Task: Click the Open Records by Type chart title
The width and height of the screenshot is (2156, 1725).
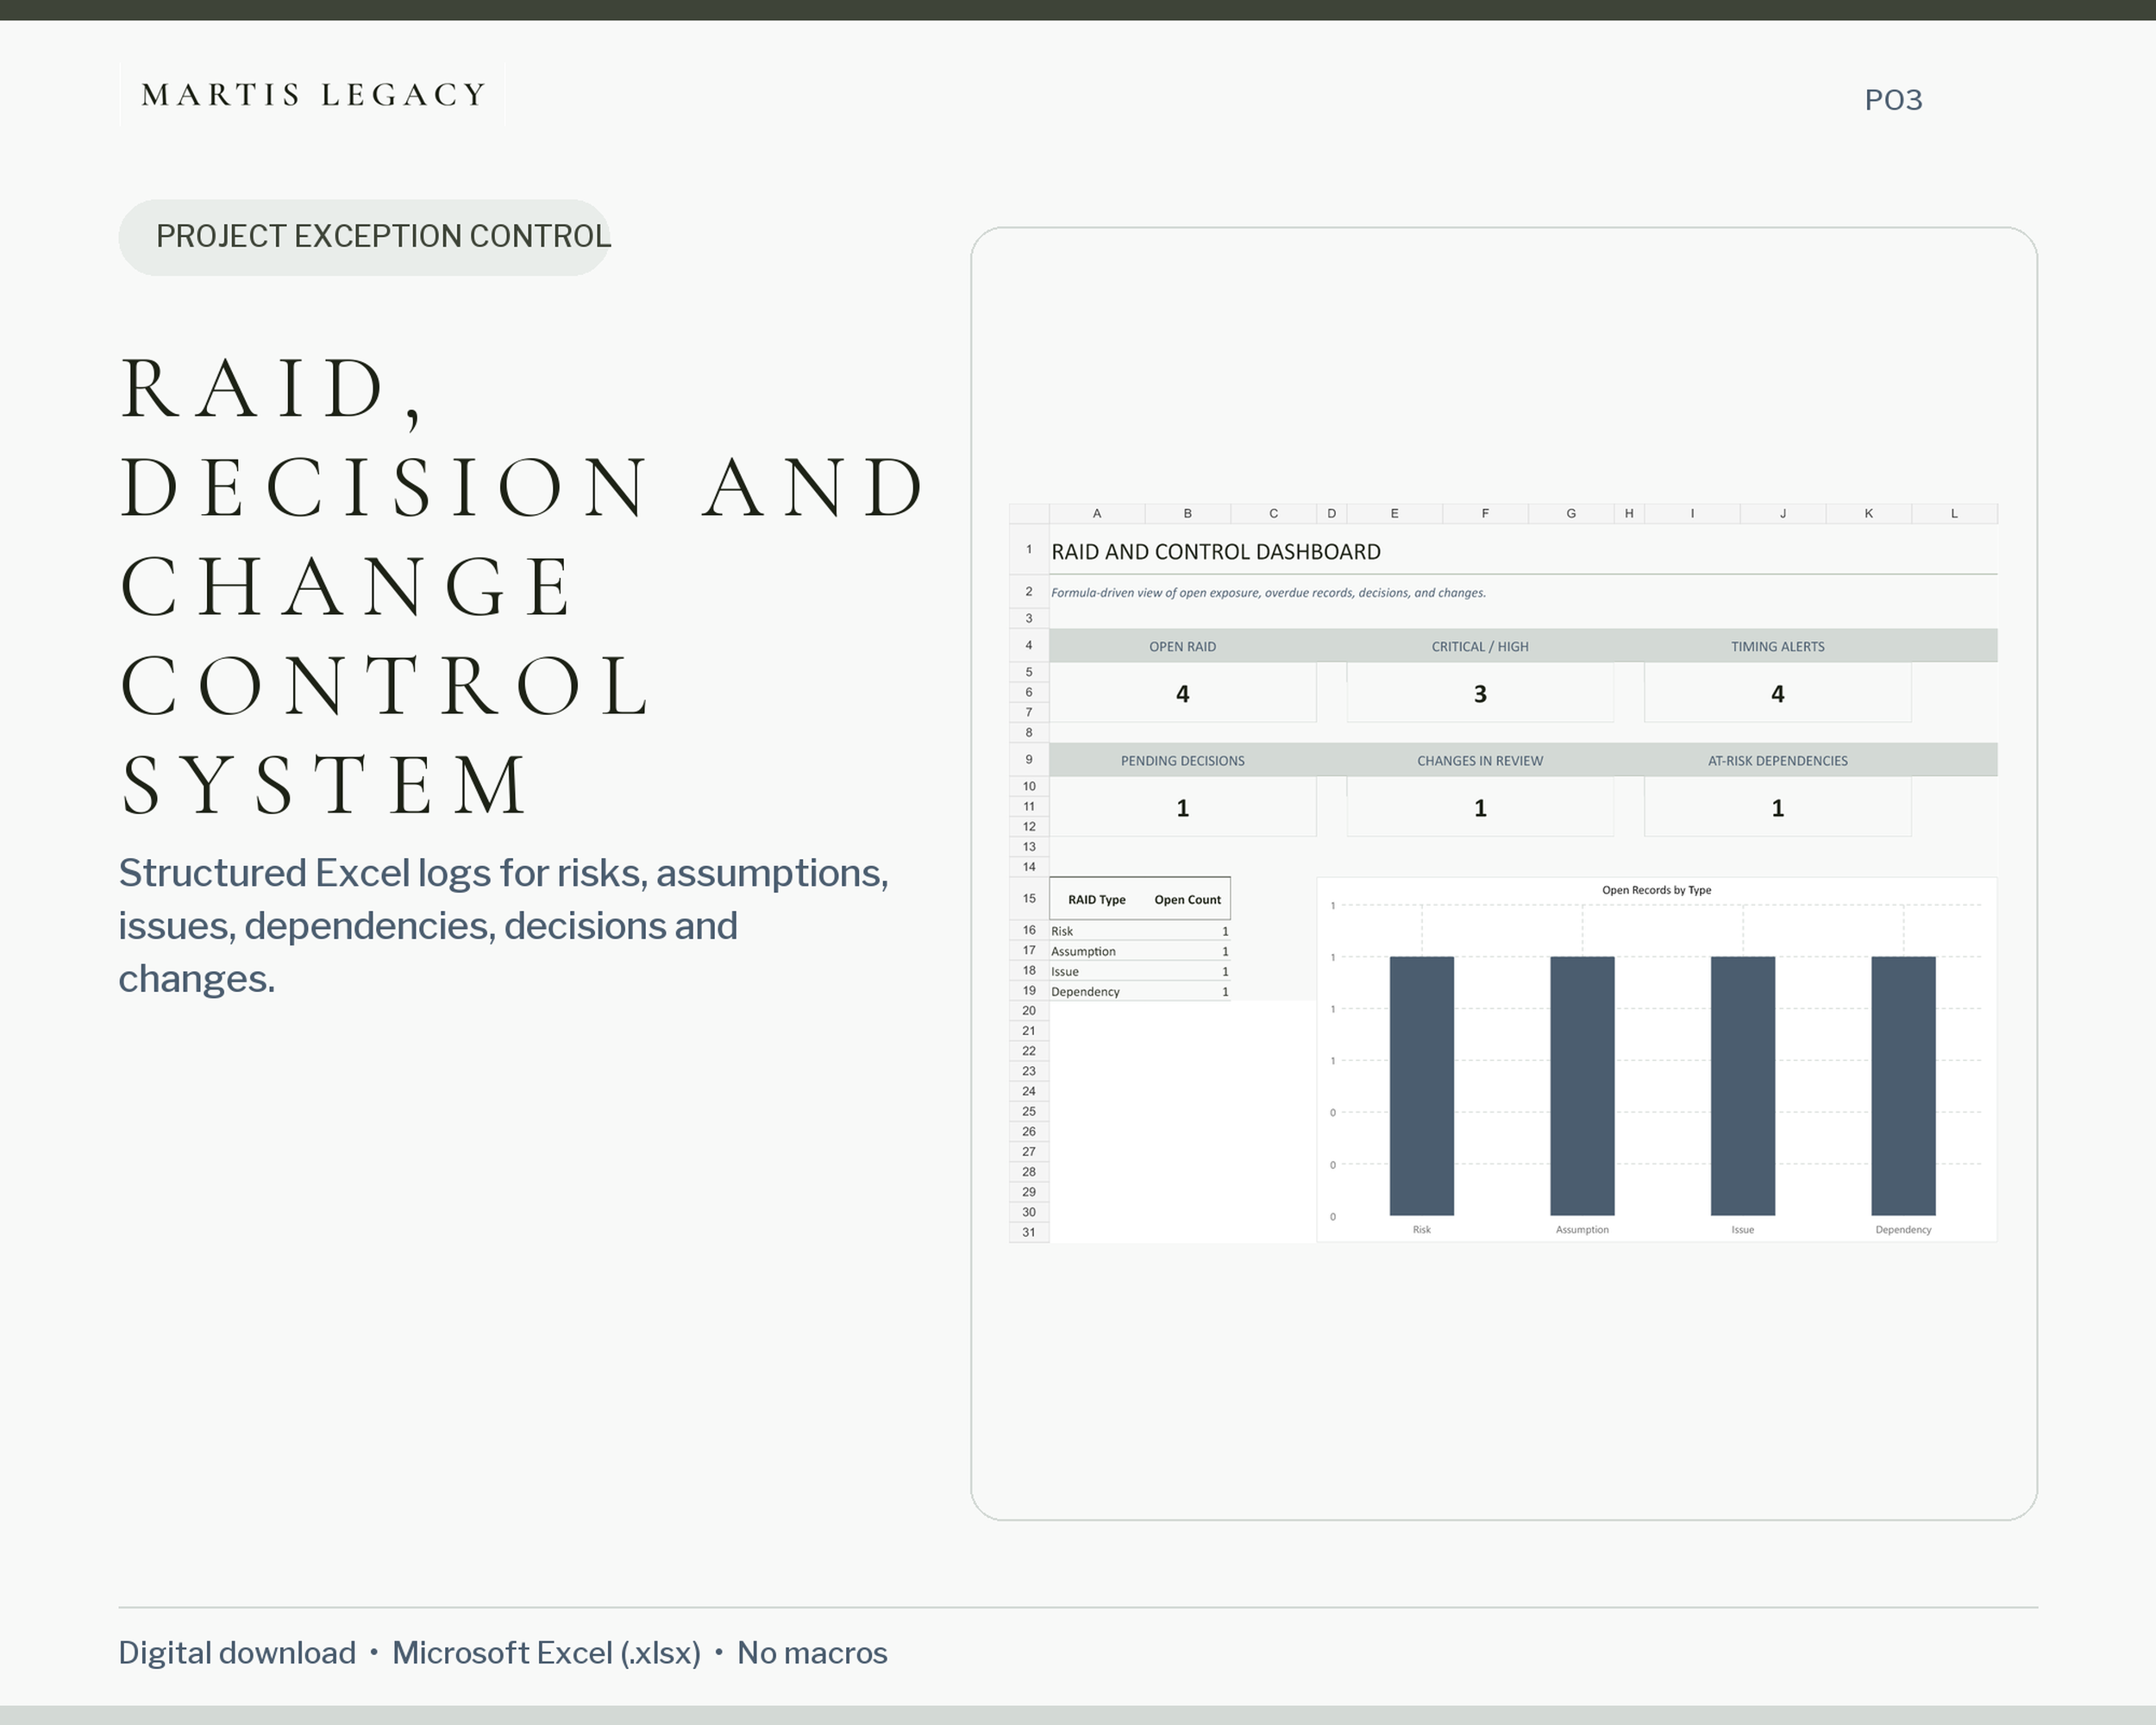Action: click(x=1656, y=890)
